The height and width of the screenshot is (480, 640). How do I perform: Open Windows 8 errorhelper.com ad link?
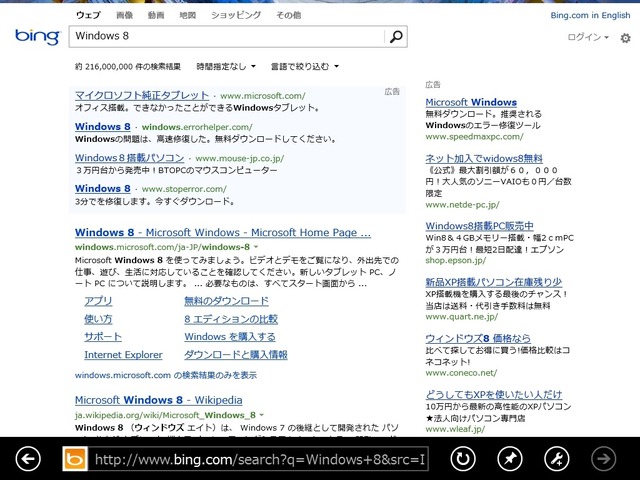pos(103,127)
